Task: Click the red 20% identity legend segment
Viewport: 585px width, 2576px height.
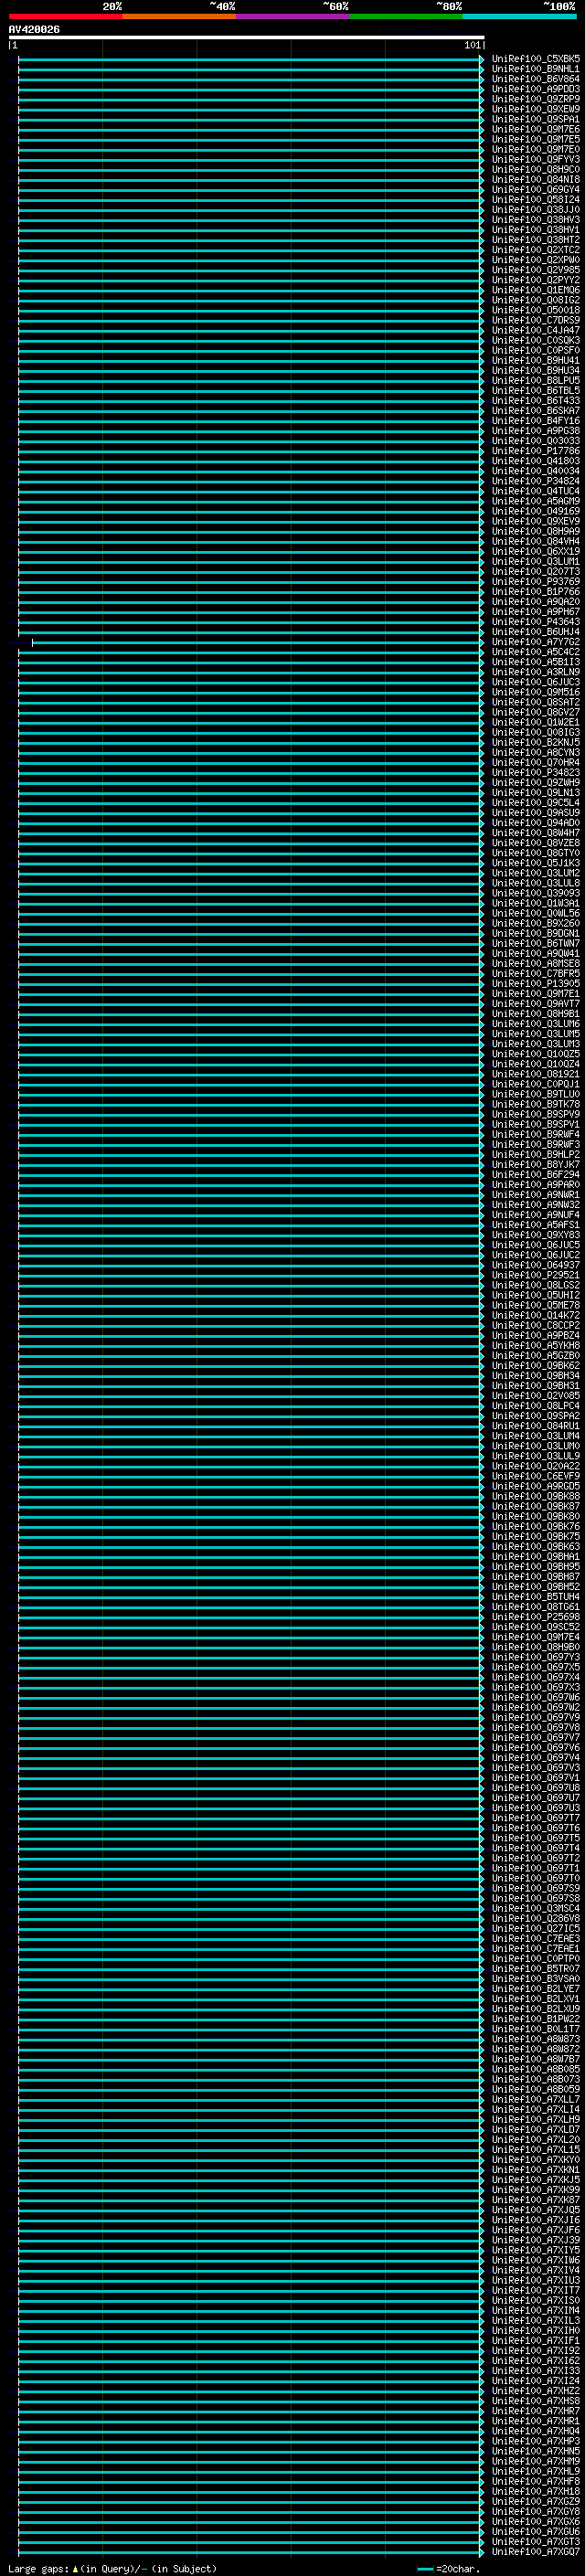Action: (x=65, y=17)
